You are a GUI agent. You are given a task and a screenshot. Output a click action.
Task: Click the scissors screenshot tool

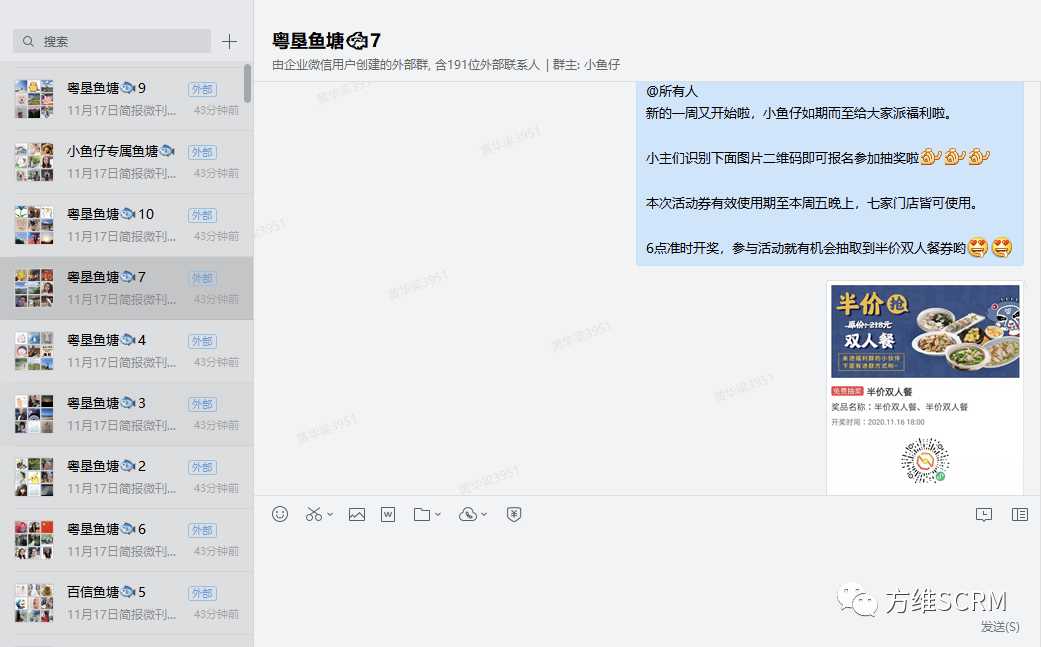(x=314, y=514)
